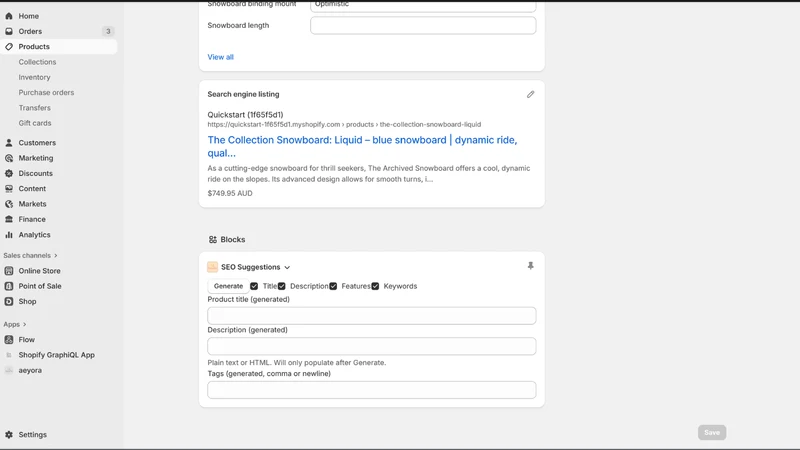The image size is (800, 450).
Task: Expand the Apps chevron
Action: [24, 324]
